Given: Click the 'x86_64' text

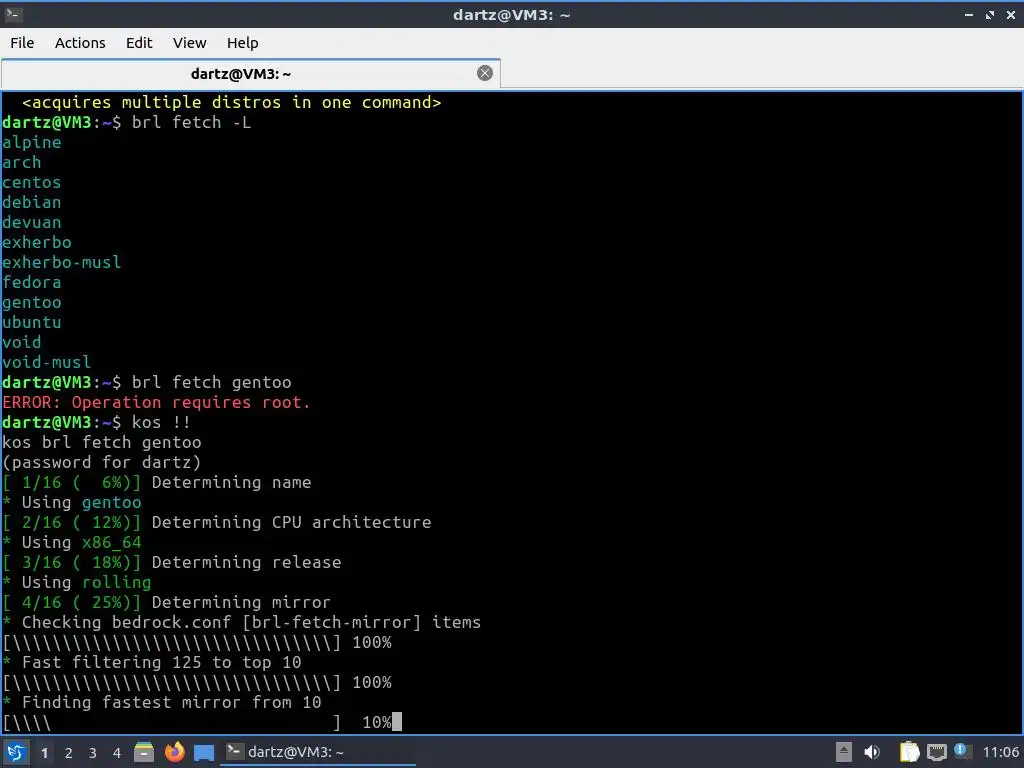Looking at the screenshot, I should 112,543.
